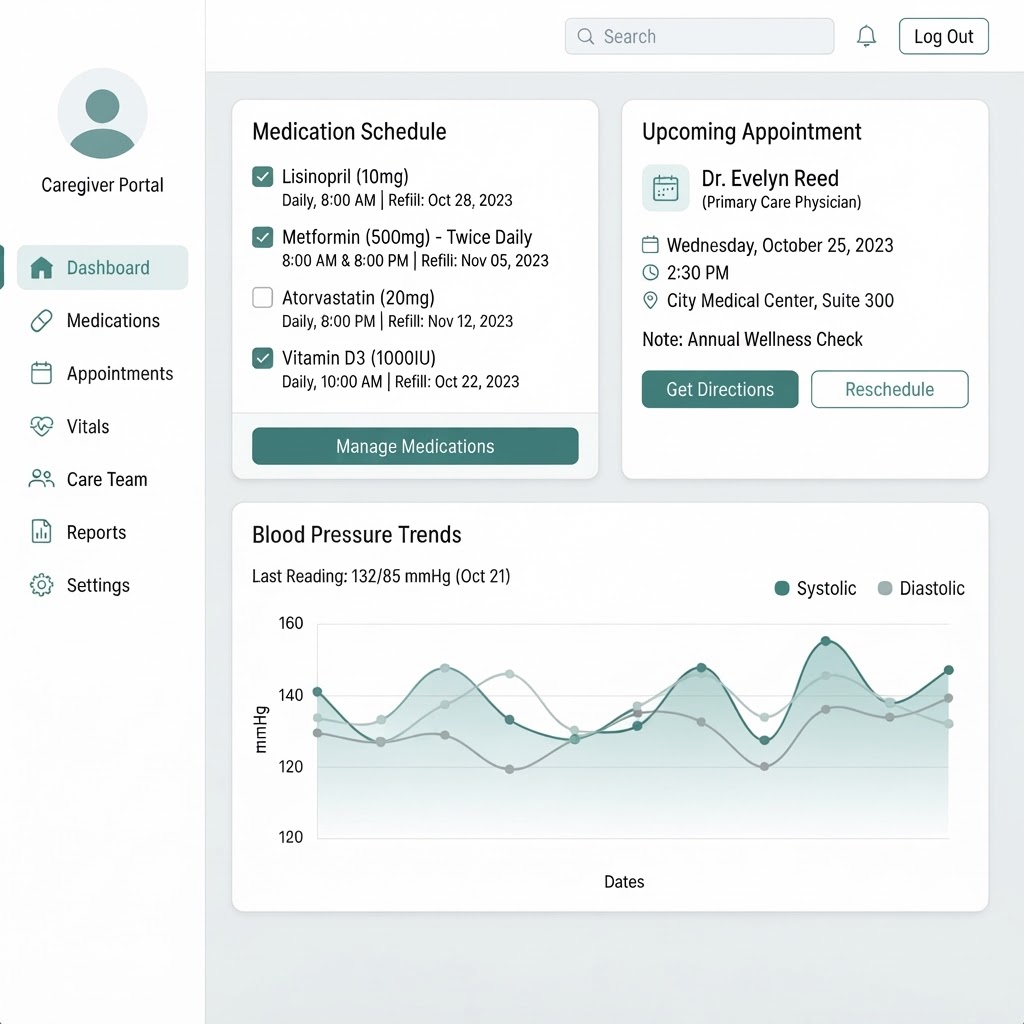Click the Vitals heartbeat icon
The width and height of the screenshot is (1024, 1024).
pos(42,426)
